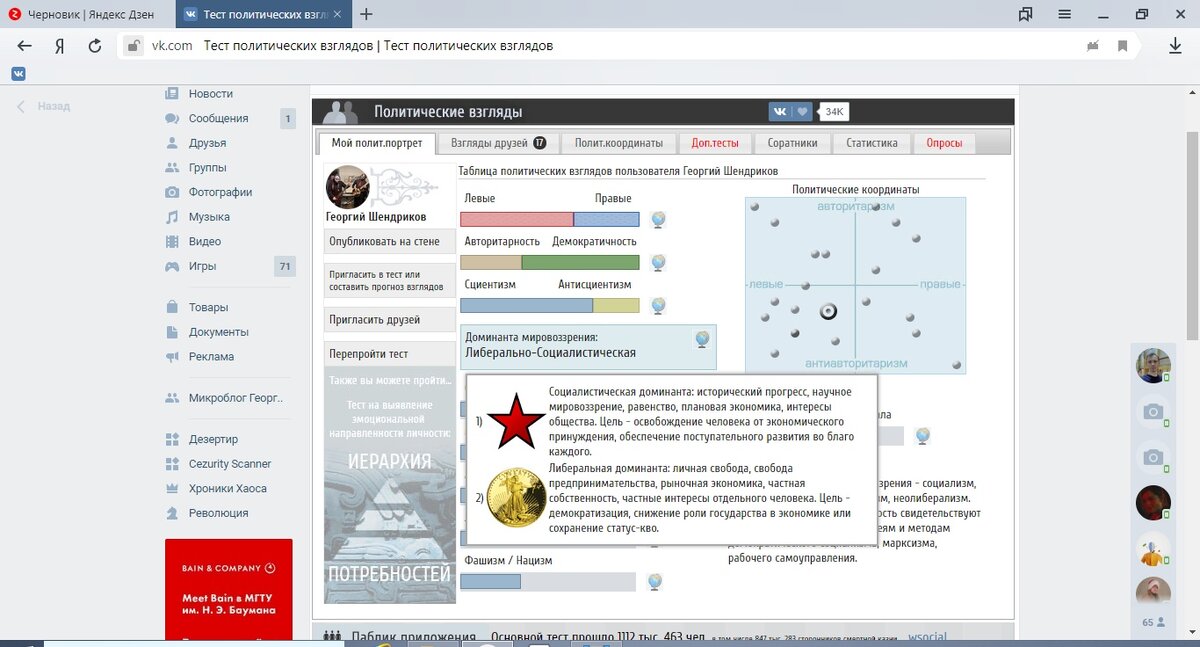The width and height of the screenshot is (1200, 647).
Task: Open Взгляды друзей tab
Action: [x=498, y=143]
